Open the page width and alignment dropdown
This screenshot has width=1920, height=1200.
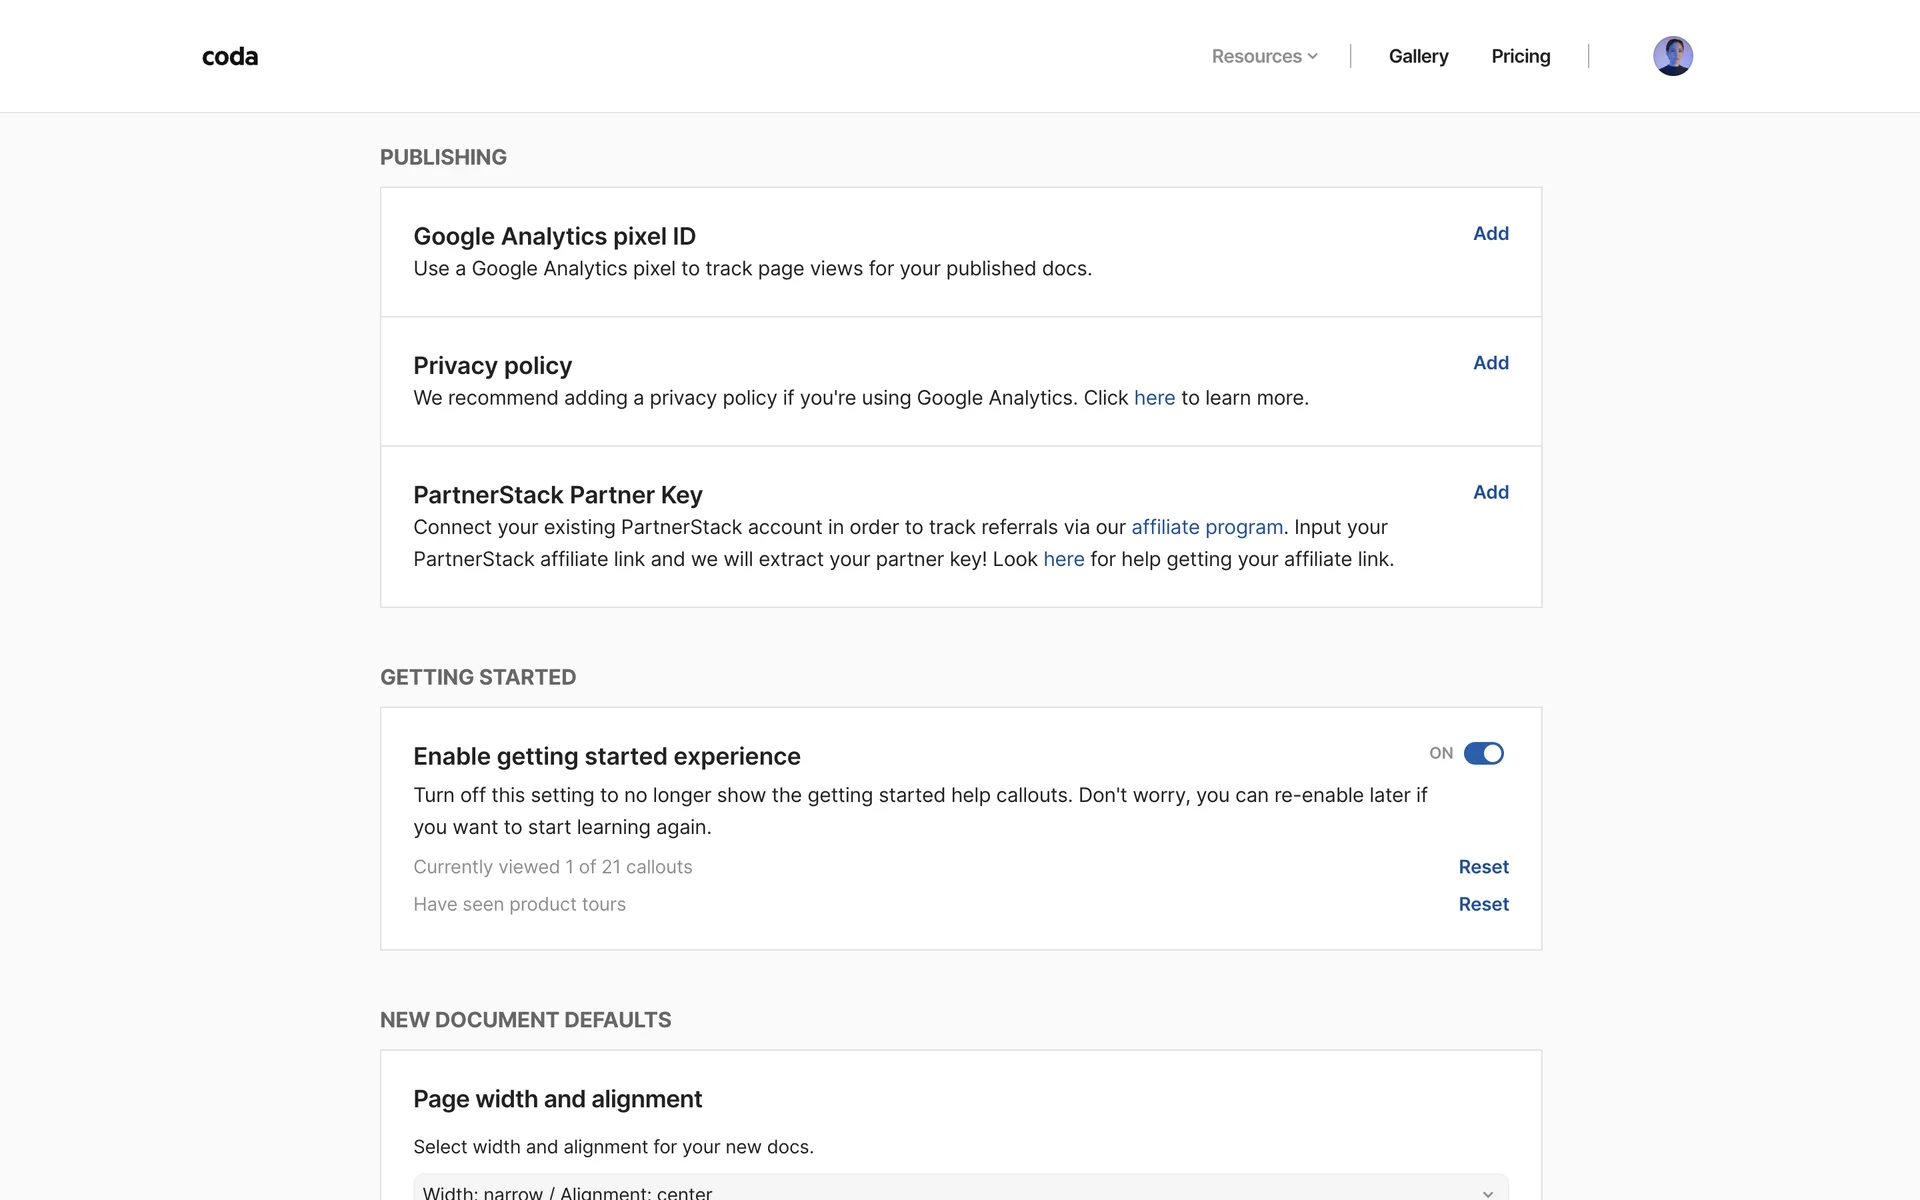coord(960,1190)
